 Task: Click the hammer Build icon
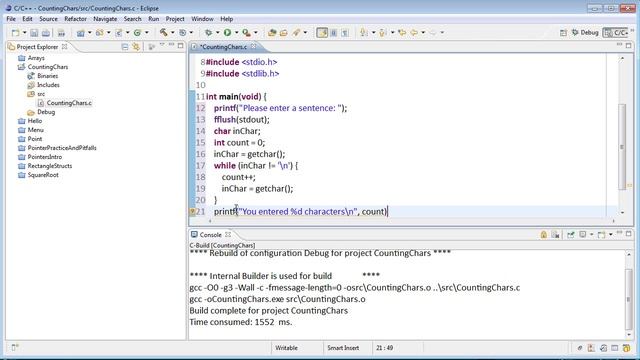pyautogui.click(x=164, y=32)
